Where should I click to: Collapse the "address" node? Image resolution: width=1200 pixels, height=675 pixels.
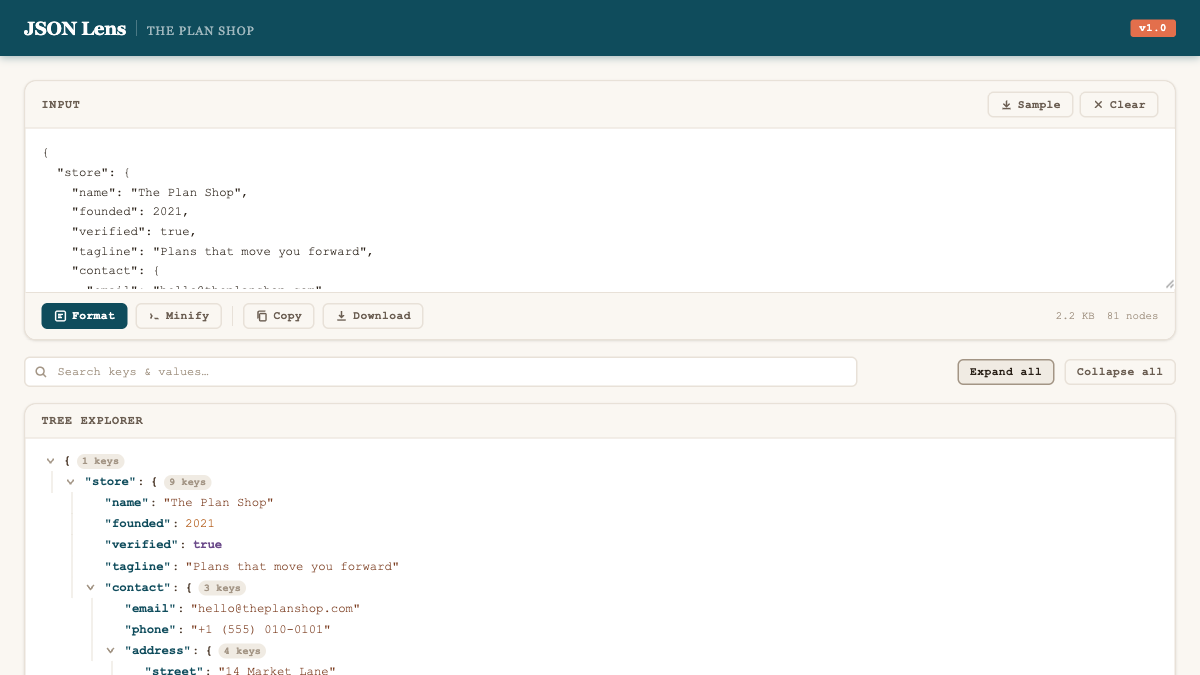click(110, 651)
